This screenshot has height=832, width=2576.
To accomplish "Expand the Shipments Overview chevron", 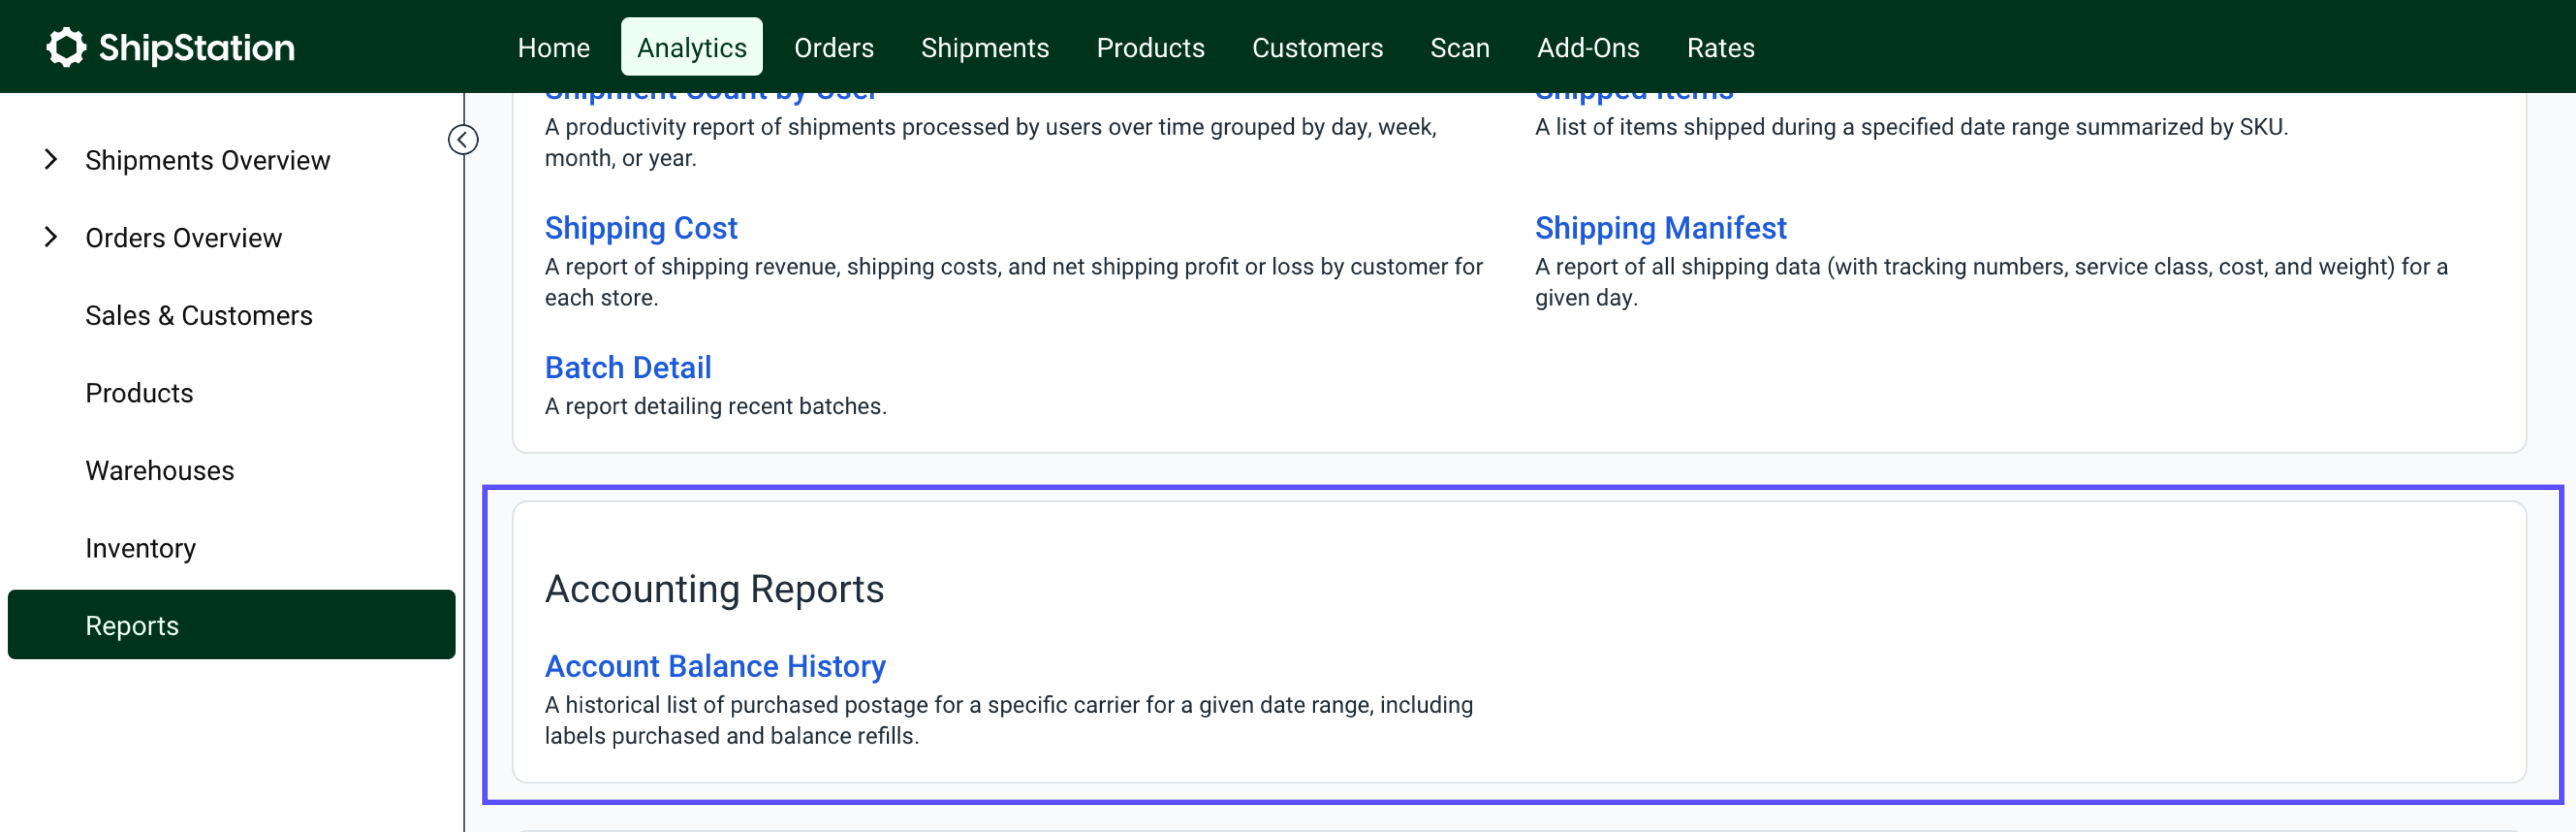I will [51, 160].
